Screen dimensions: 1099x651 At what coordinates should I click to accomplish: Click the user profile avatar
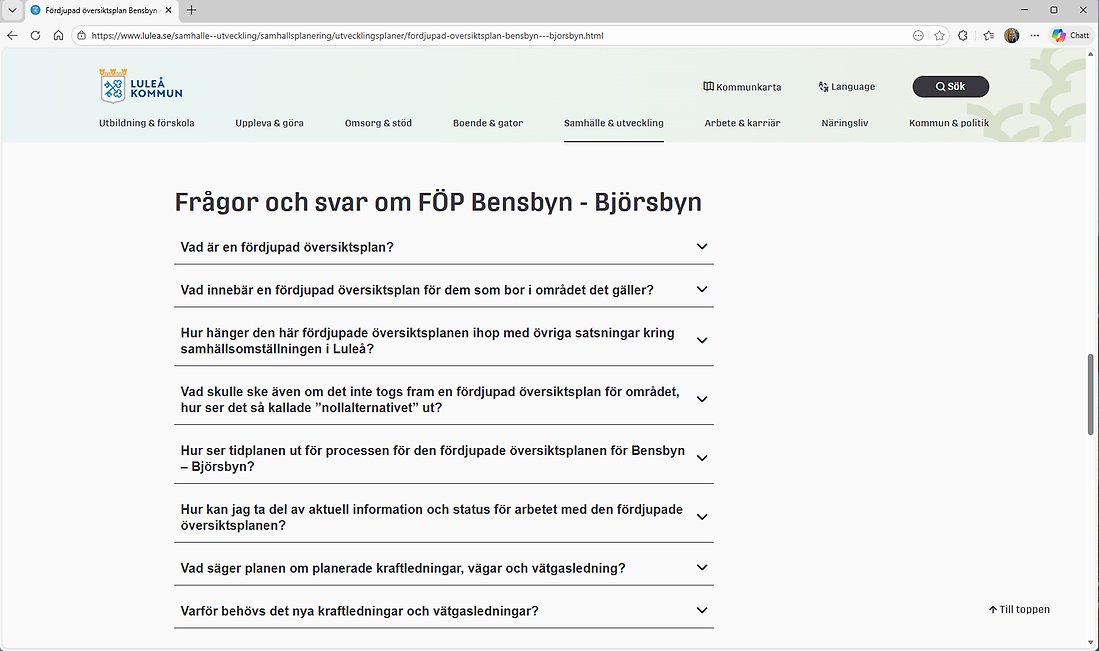[x=1012, y=35]
